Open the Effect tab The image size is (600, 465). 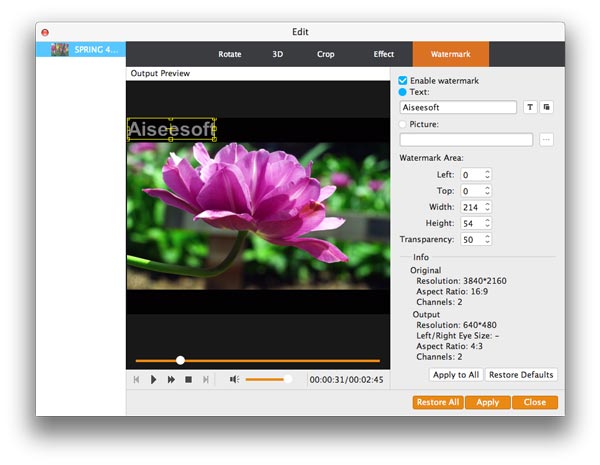383,54
